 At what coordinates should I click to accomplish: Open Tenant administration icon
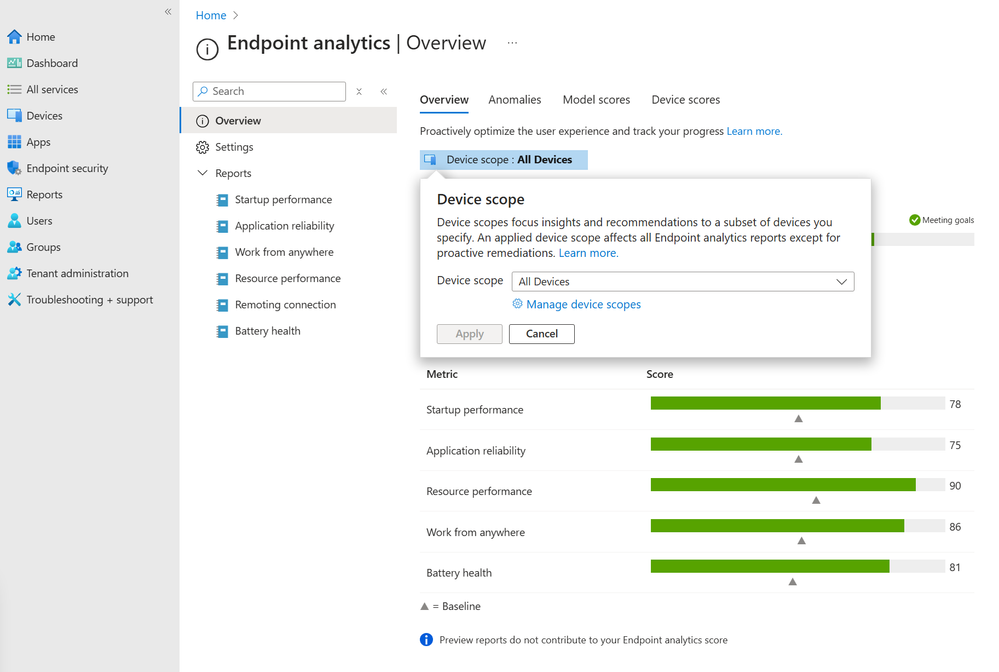pos(14,273)
